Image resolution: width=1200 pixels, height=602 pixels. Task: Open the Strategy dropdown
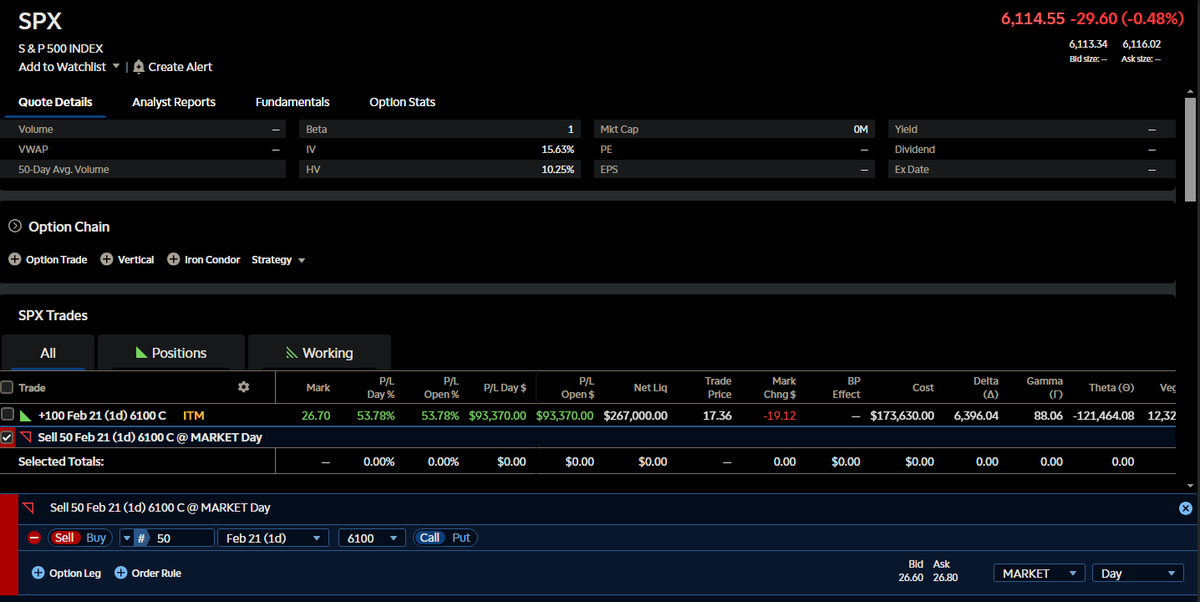tap(278, 260)
